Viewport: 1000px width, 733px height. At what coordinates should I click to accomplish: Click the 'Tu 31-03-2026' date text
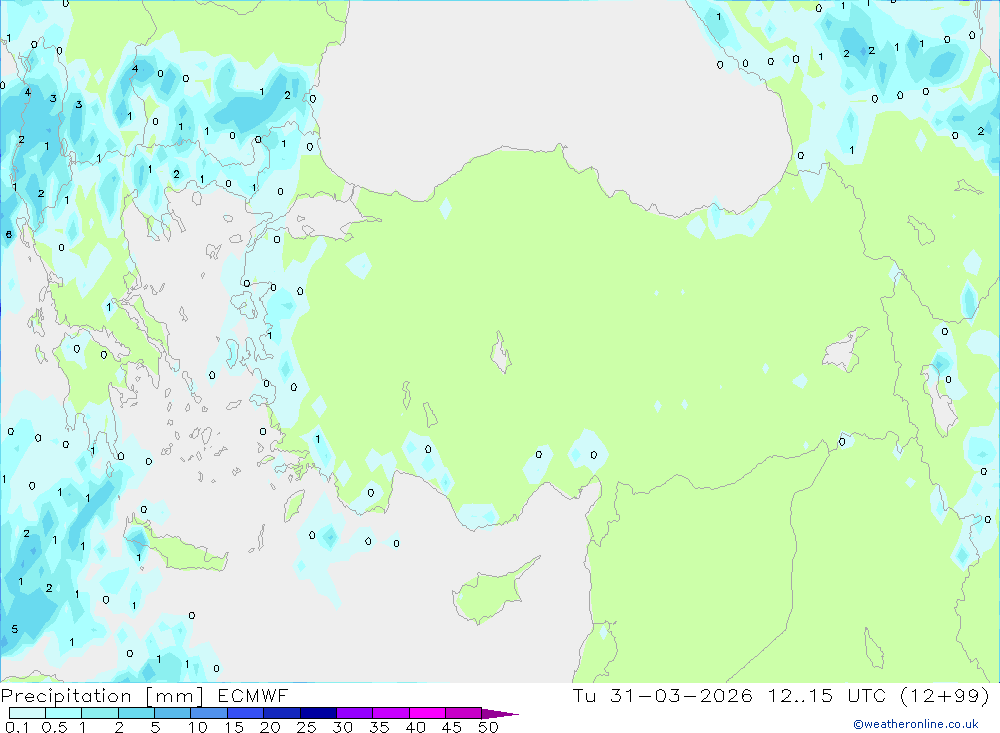pos(663,696)
